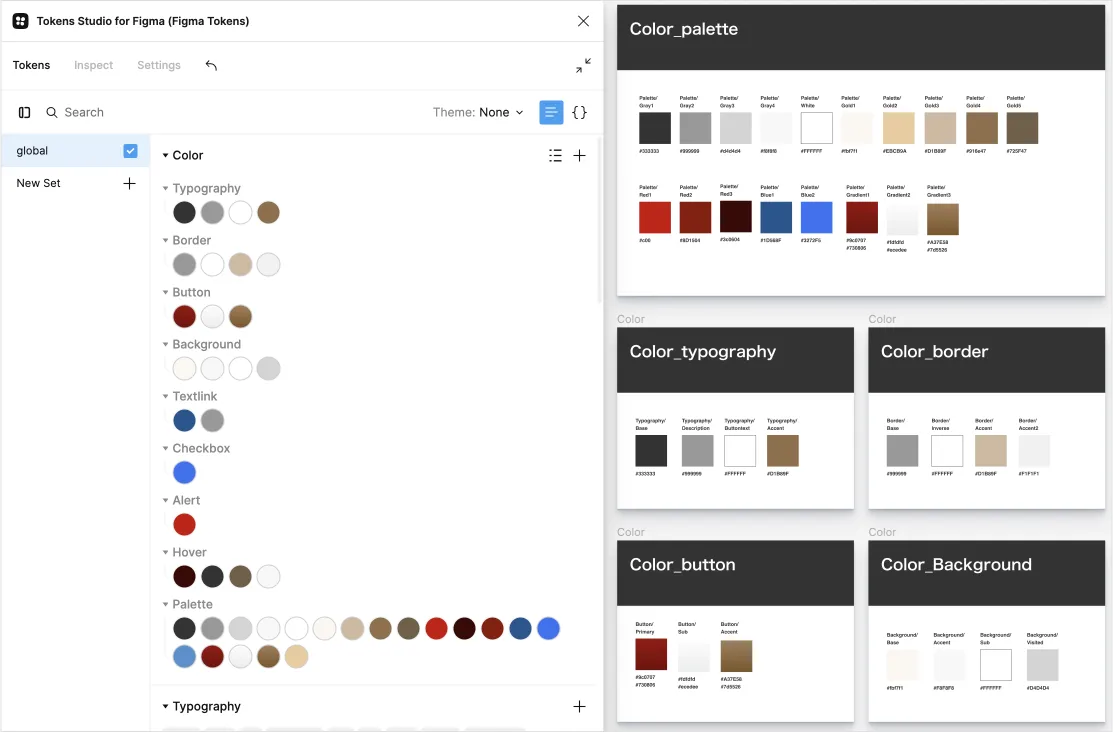Toggle the token sets sidebar panel icon

[x=24, y=113]
